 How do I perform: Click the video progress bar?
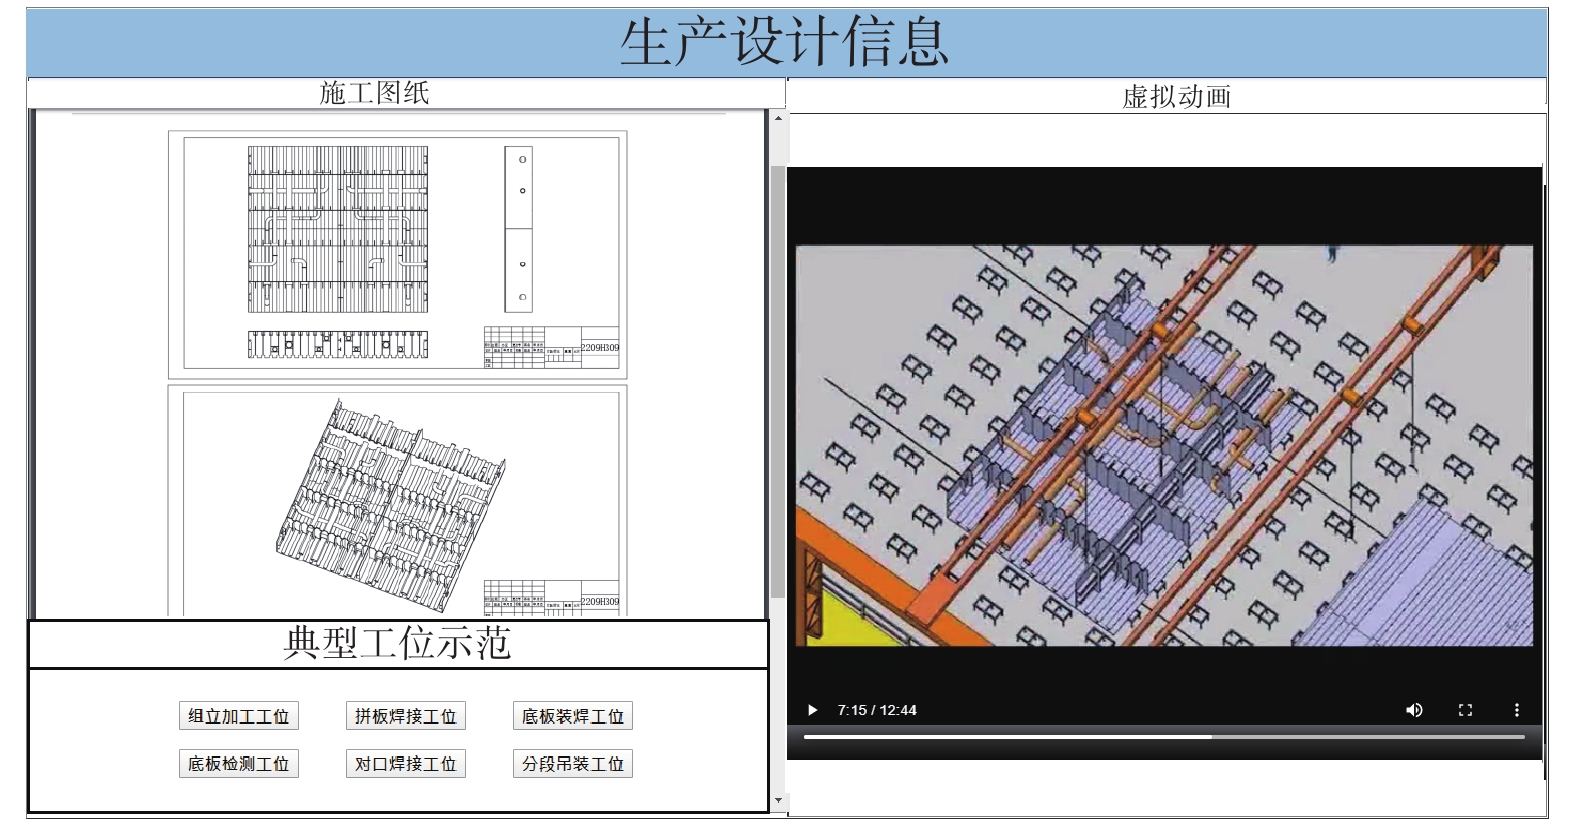pyautogui.click(x=1163, y=737)
